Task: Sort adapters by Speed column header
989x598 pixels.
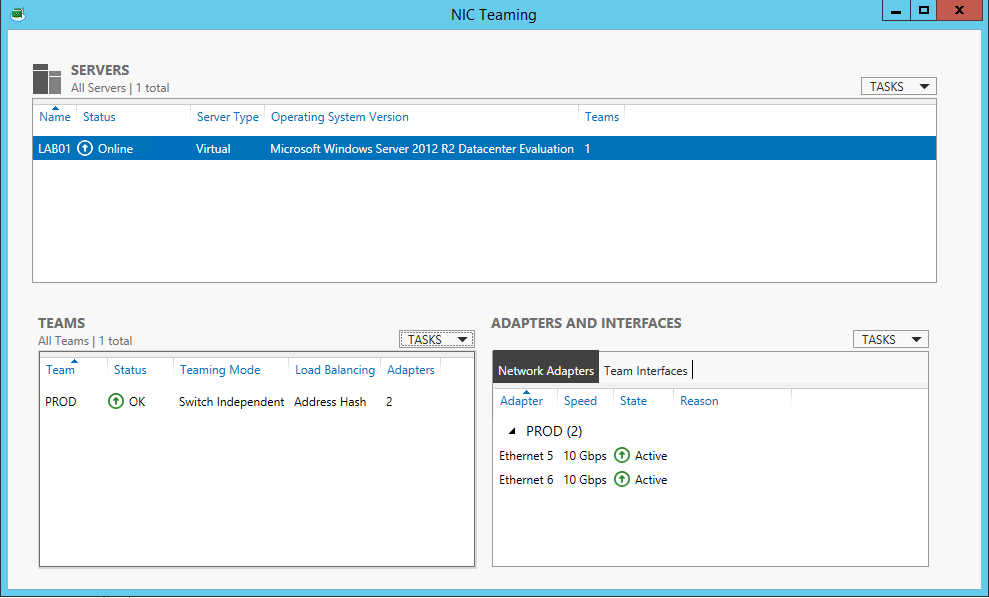Action: pyautogui.click(x=580, y=401)
